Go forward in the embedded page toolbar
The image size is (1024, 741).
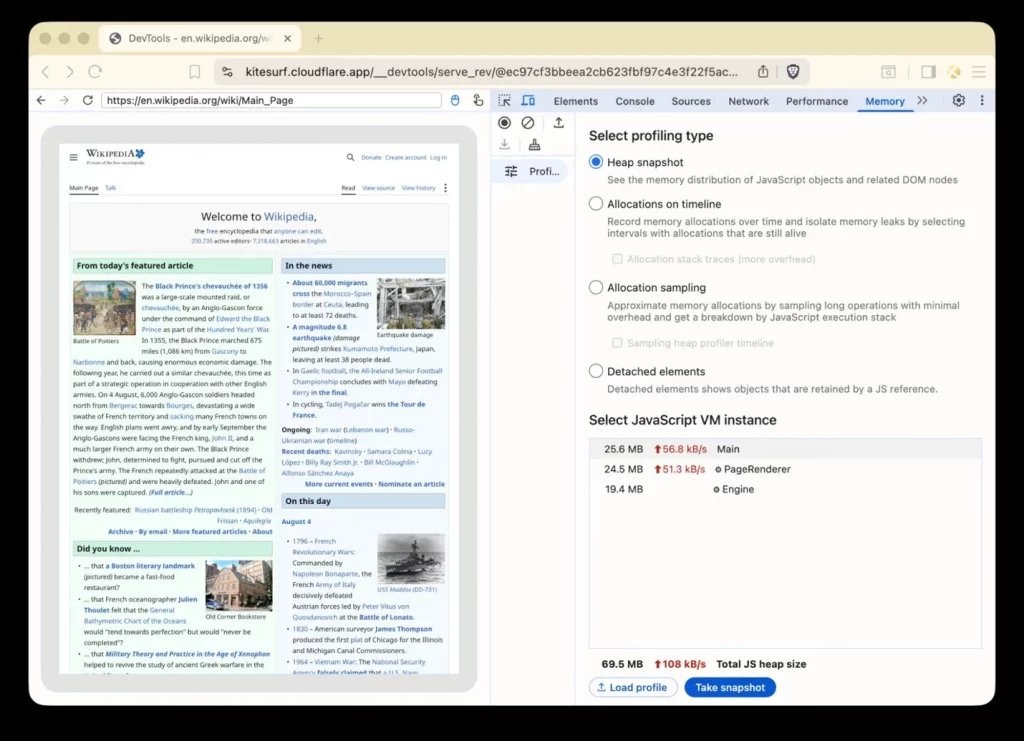click(64, 100)
